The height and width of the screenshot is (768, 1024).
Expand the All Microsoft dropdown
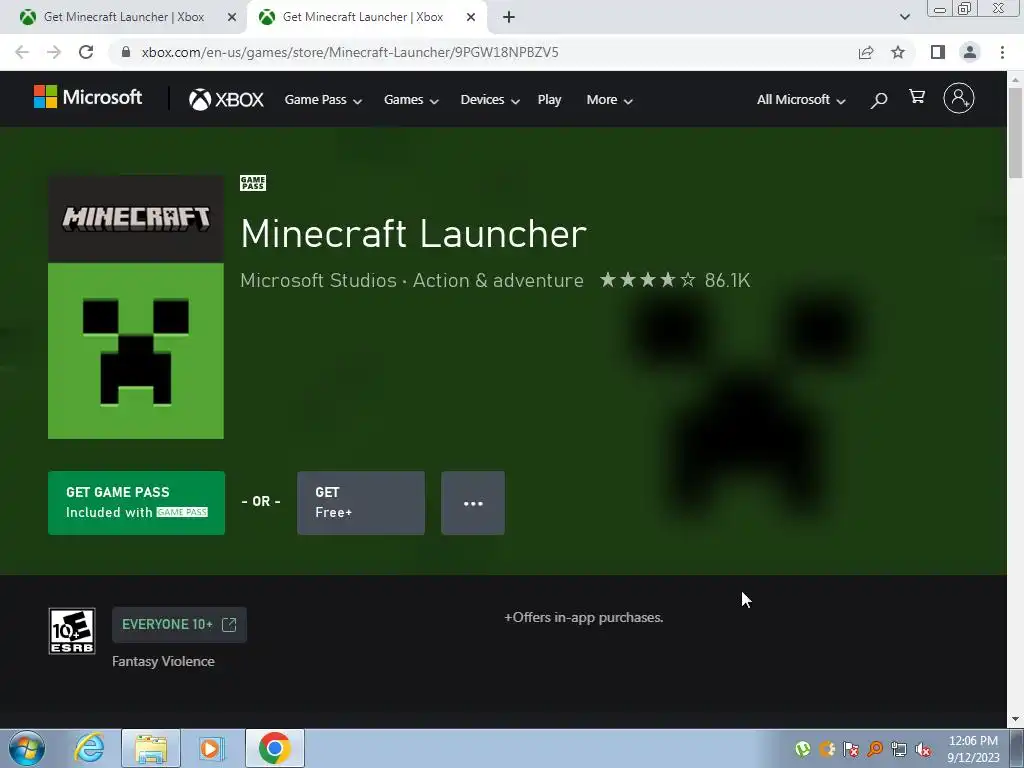(801, 100)
